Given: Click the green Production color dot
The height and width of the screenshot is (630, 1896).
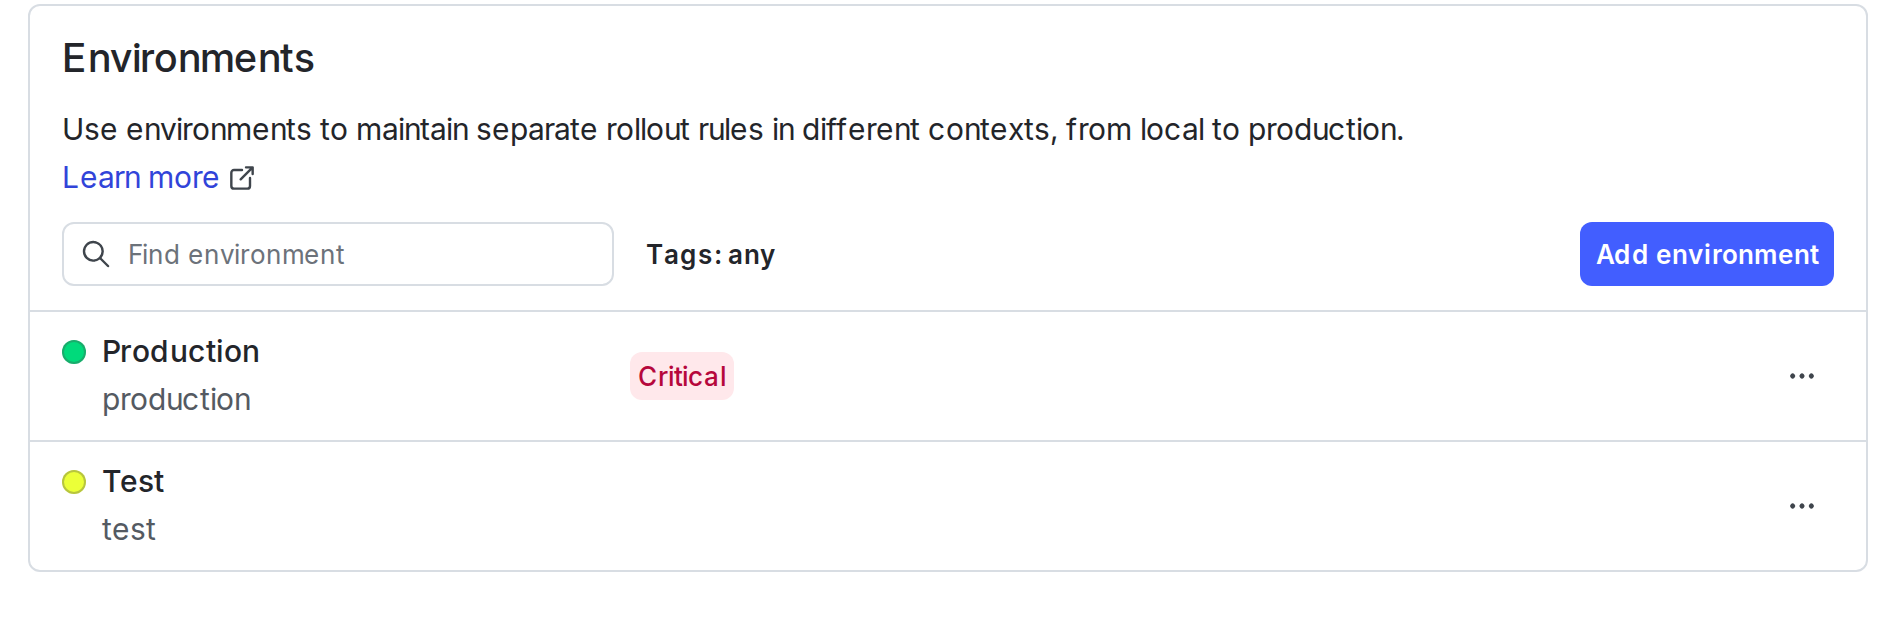Looking at the screenshot, I should pos(74,352).
